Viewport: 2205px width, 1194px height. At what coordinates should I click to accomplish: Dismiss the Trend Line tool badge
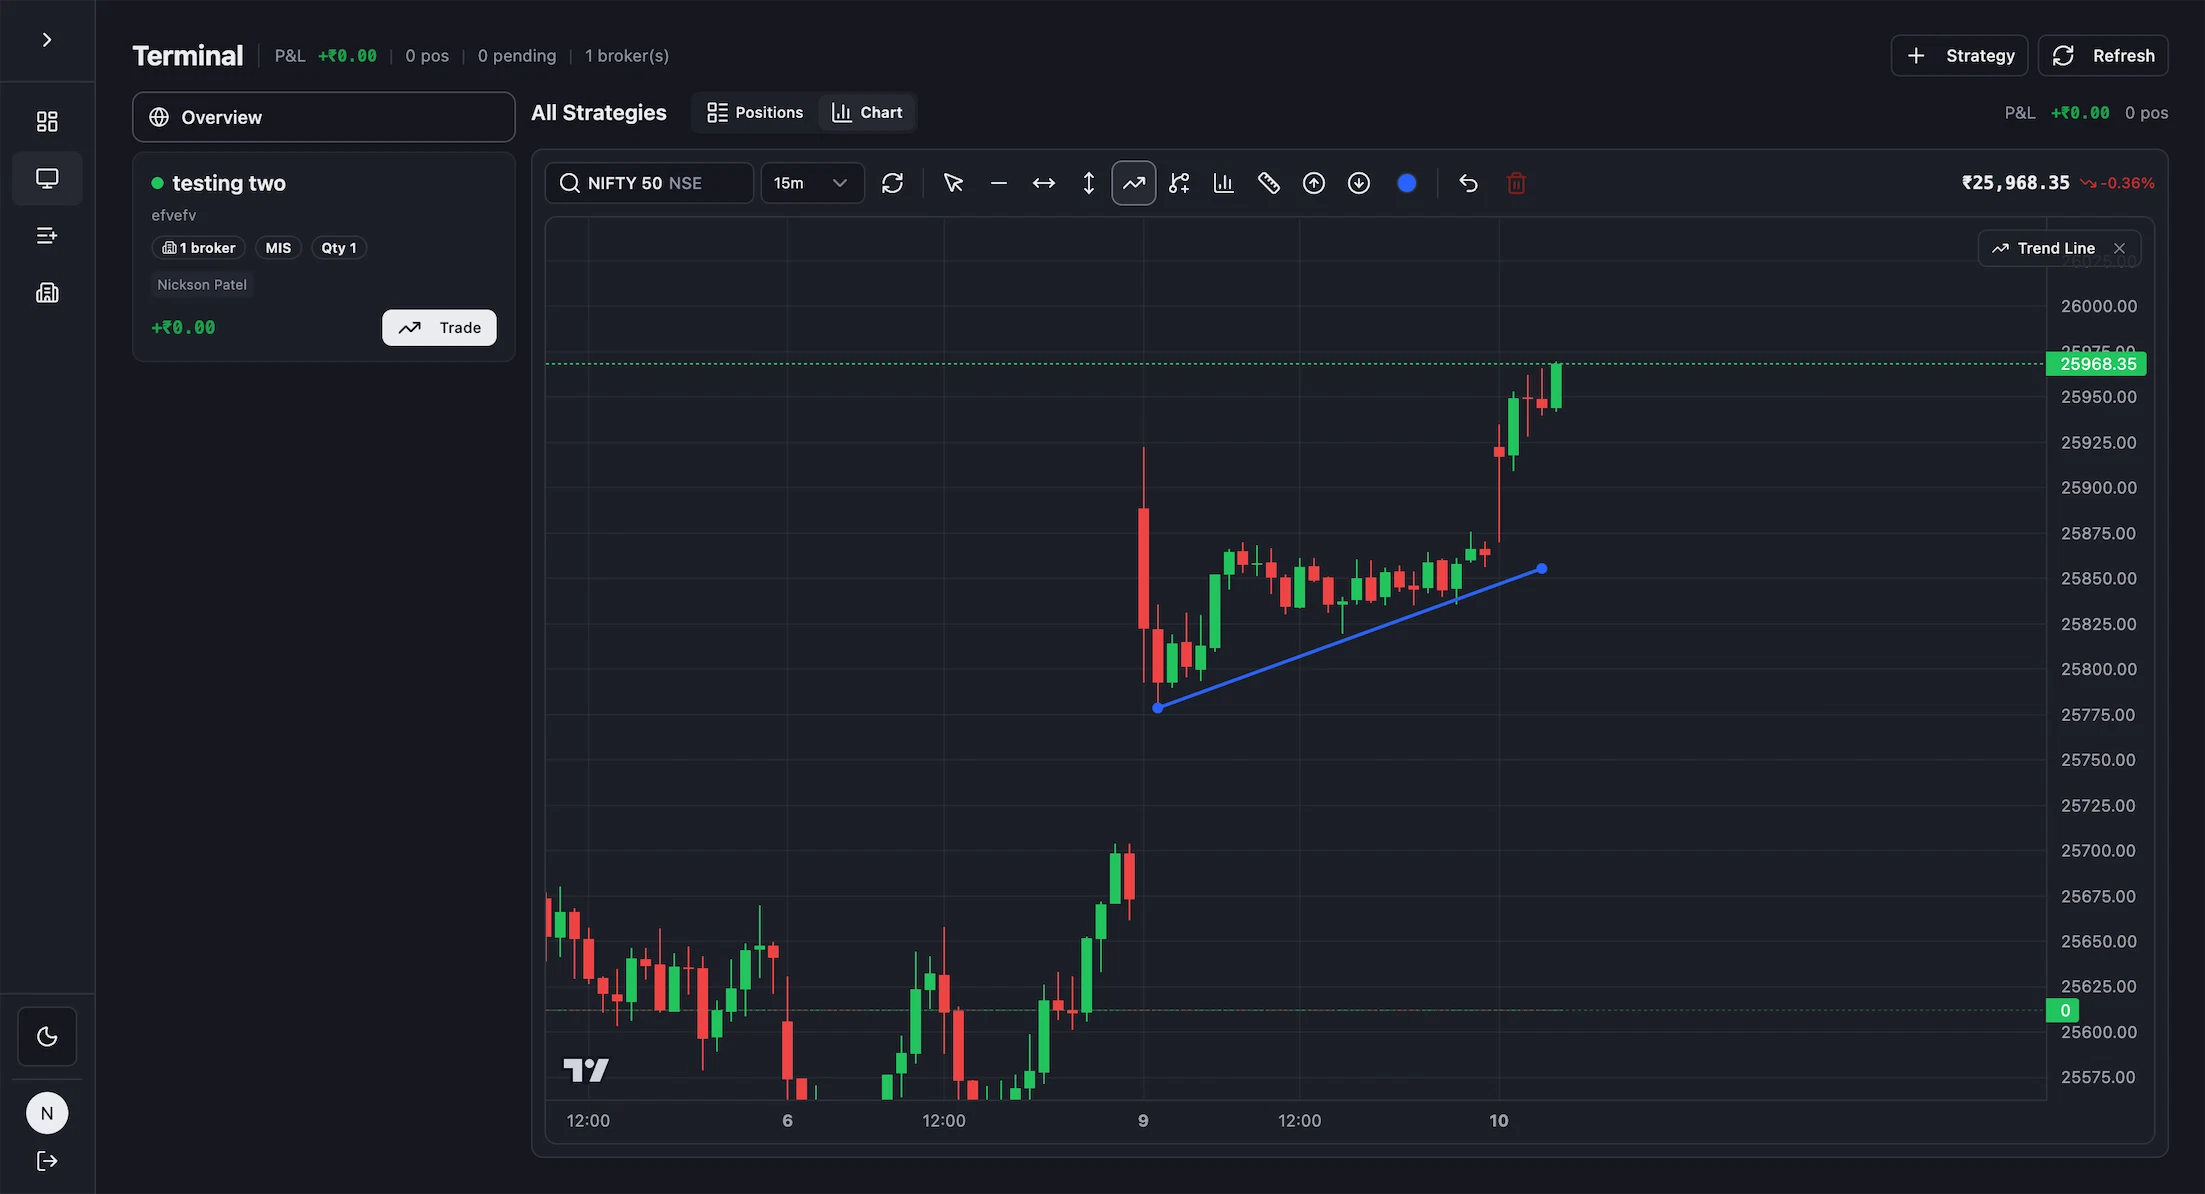(2119, 248)
